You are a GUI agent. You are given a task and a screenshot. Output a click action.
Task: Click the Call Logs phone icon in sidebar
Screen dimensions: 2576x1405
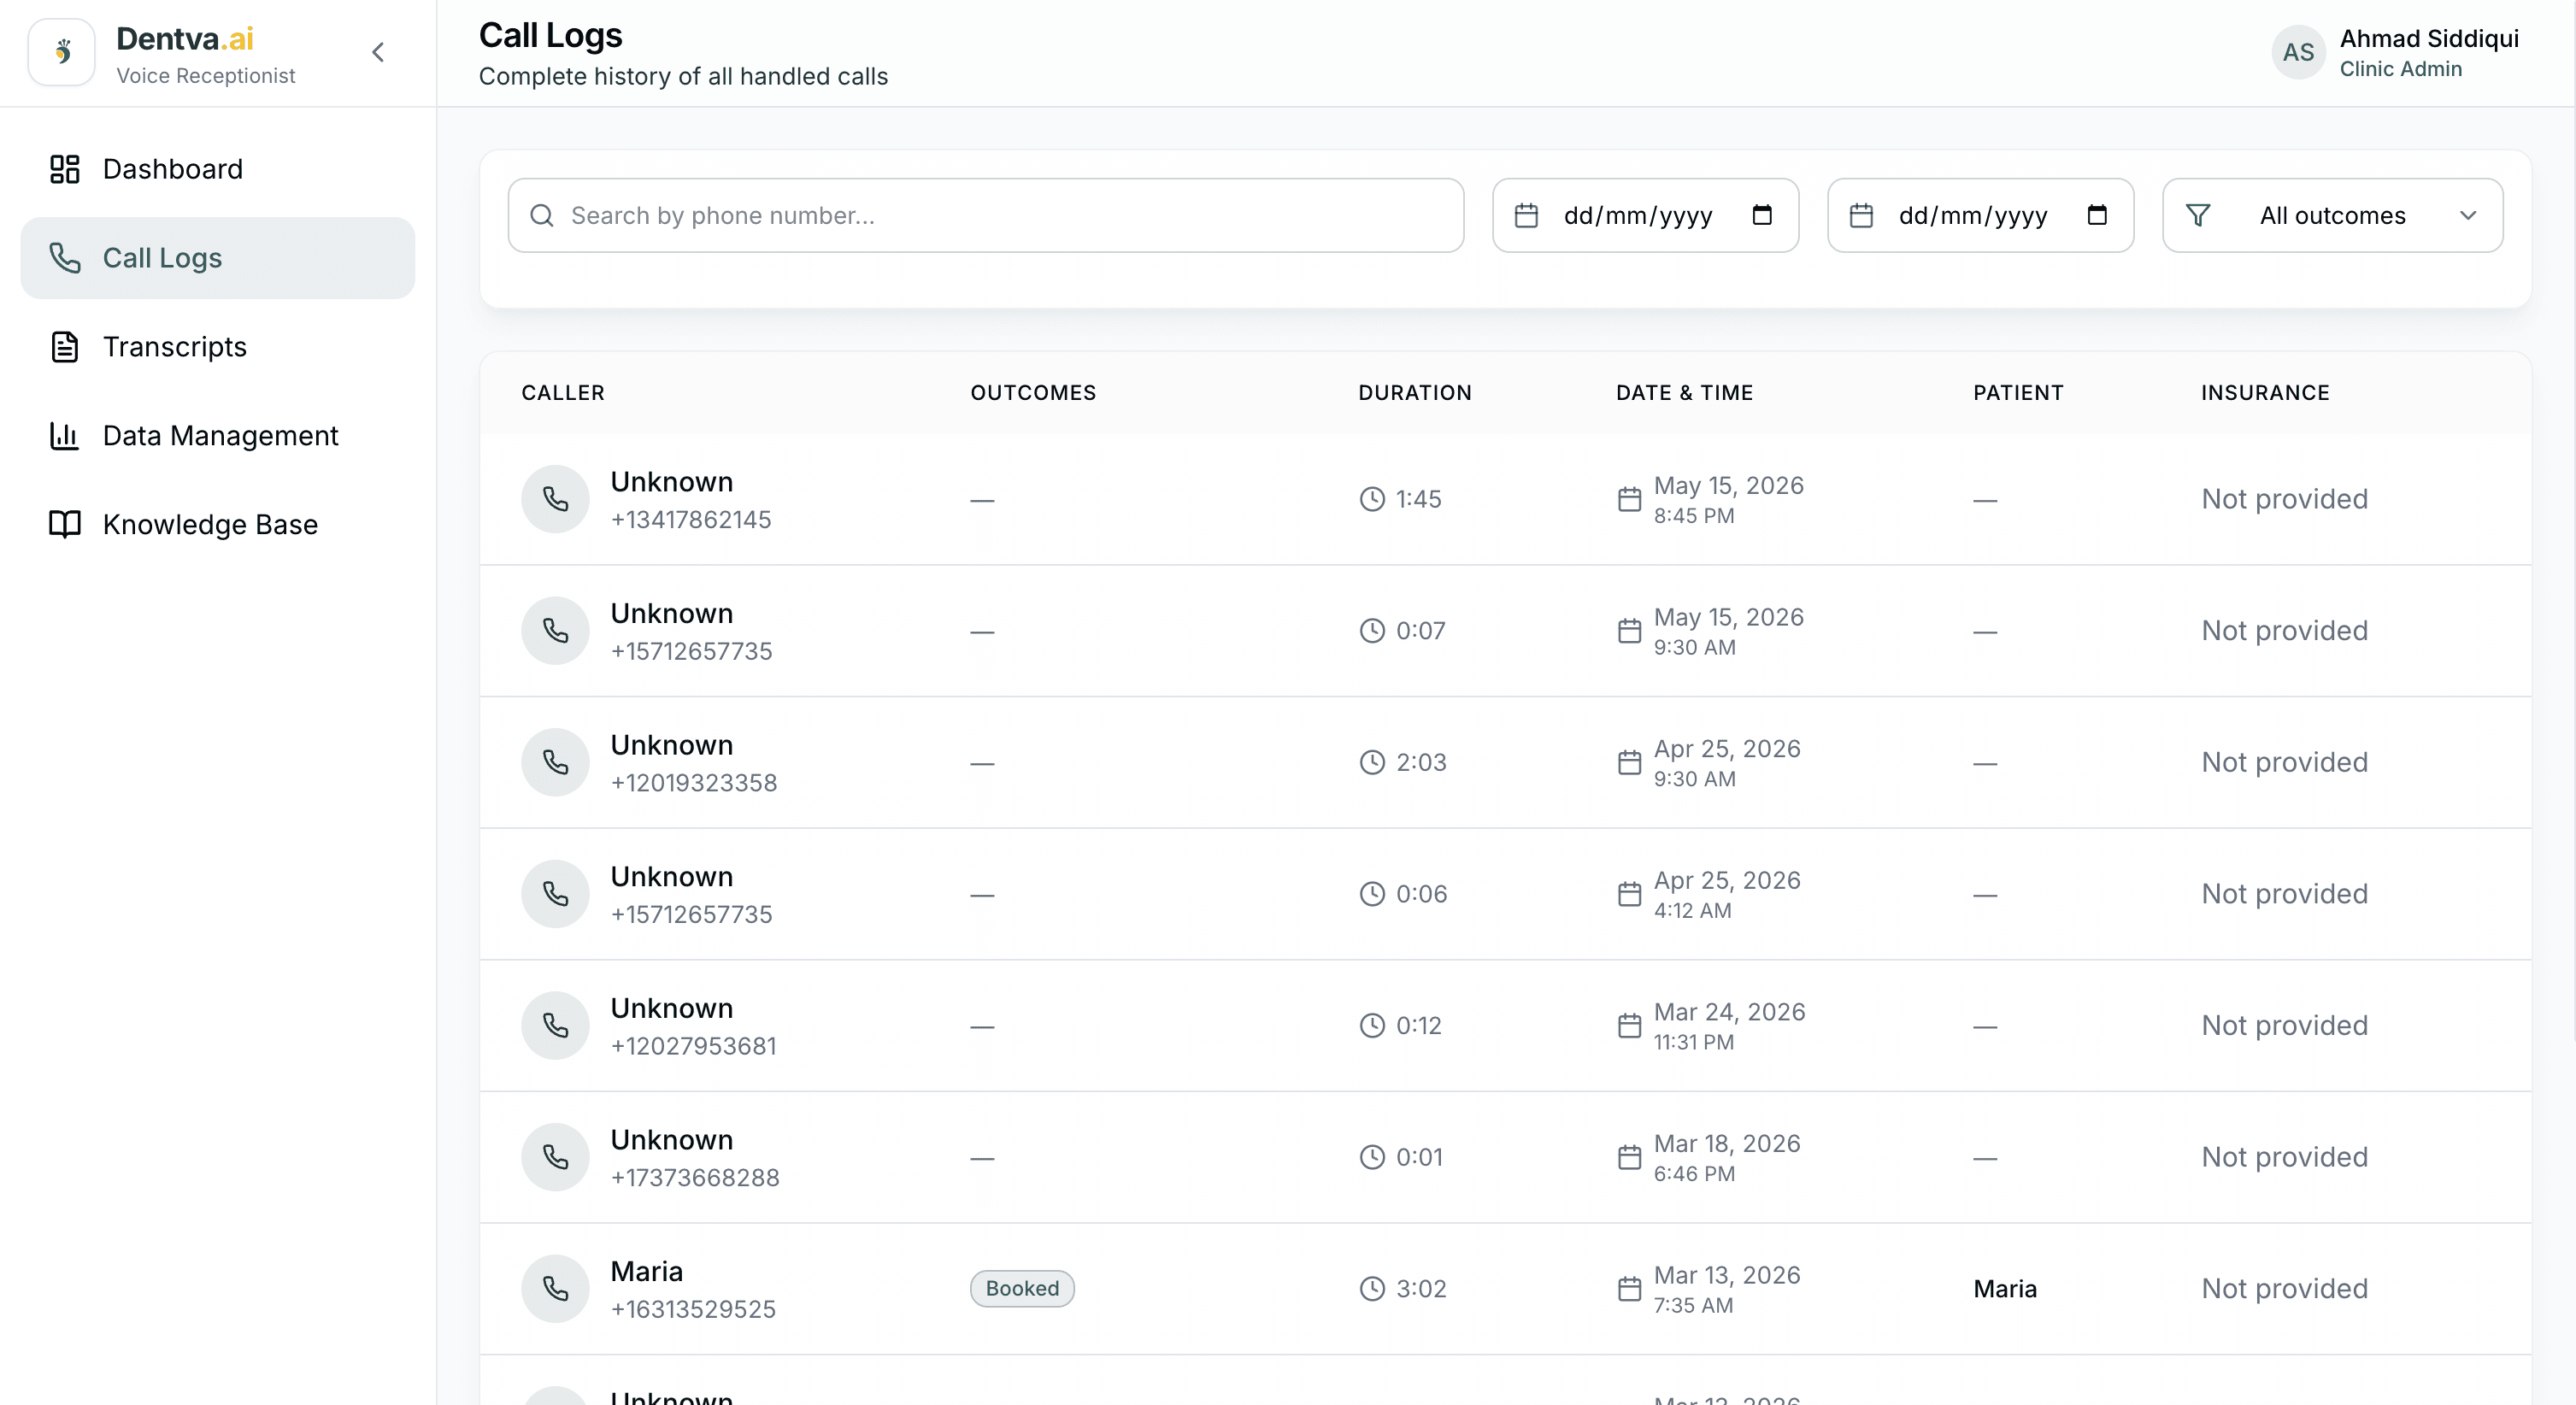[x=65, y=258]
